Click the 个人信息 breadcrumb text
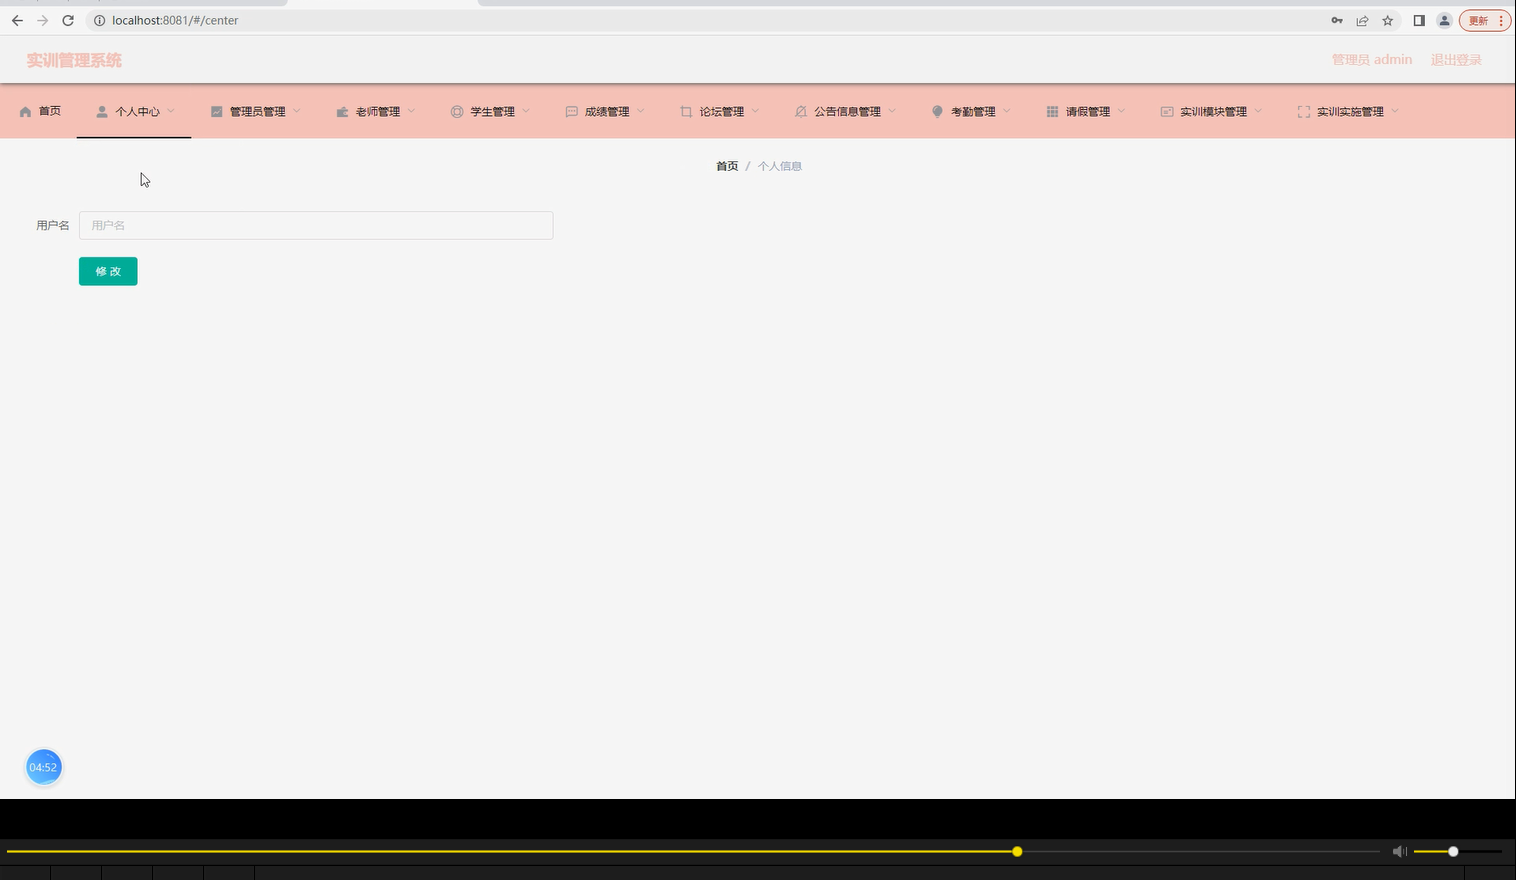1516x880 pixels. pos(780,166)
